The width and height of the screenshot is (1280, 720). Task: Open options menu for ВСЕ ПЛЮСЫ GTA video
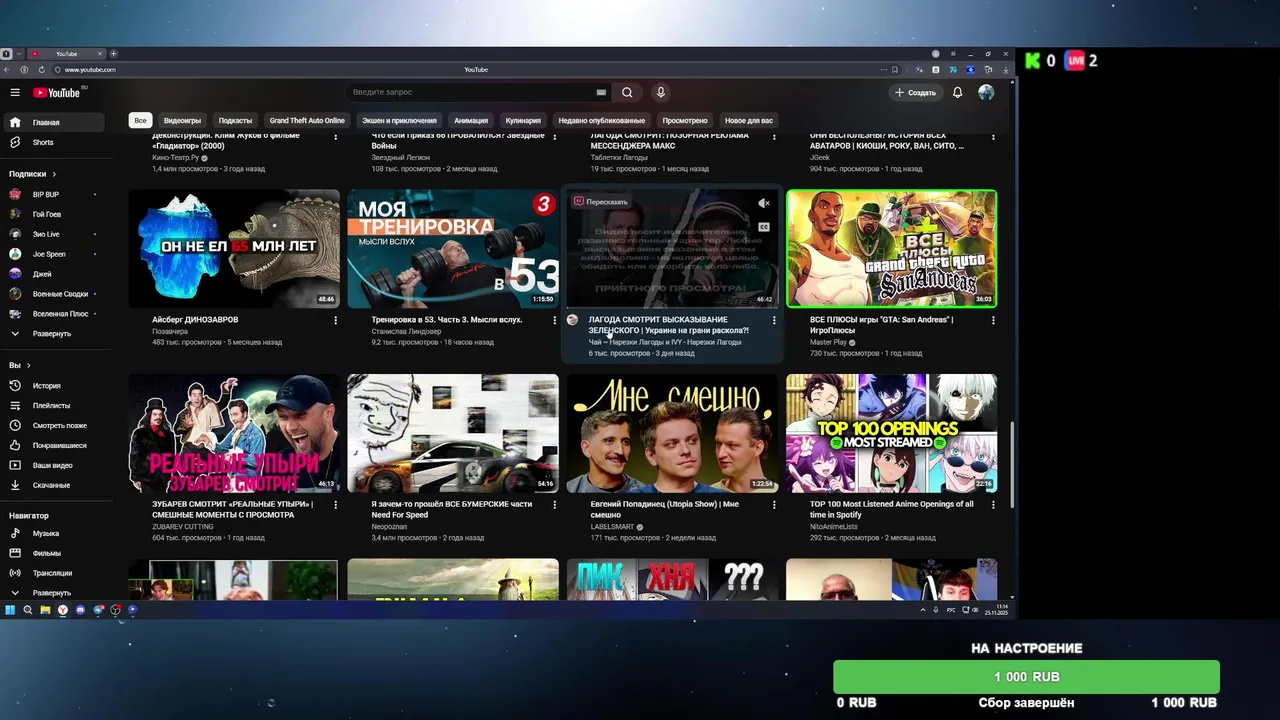click(x=993, y=320)
